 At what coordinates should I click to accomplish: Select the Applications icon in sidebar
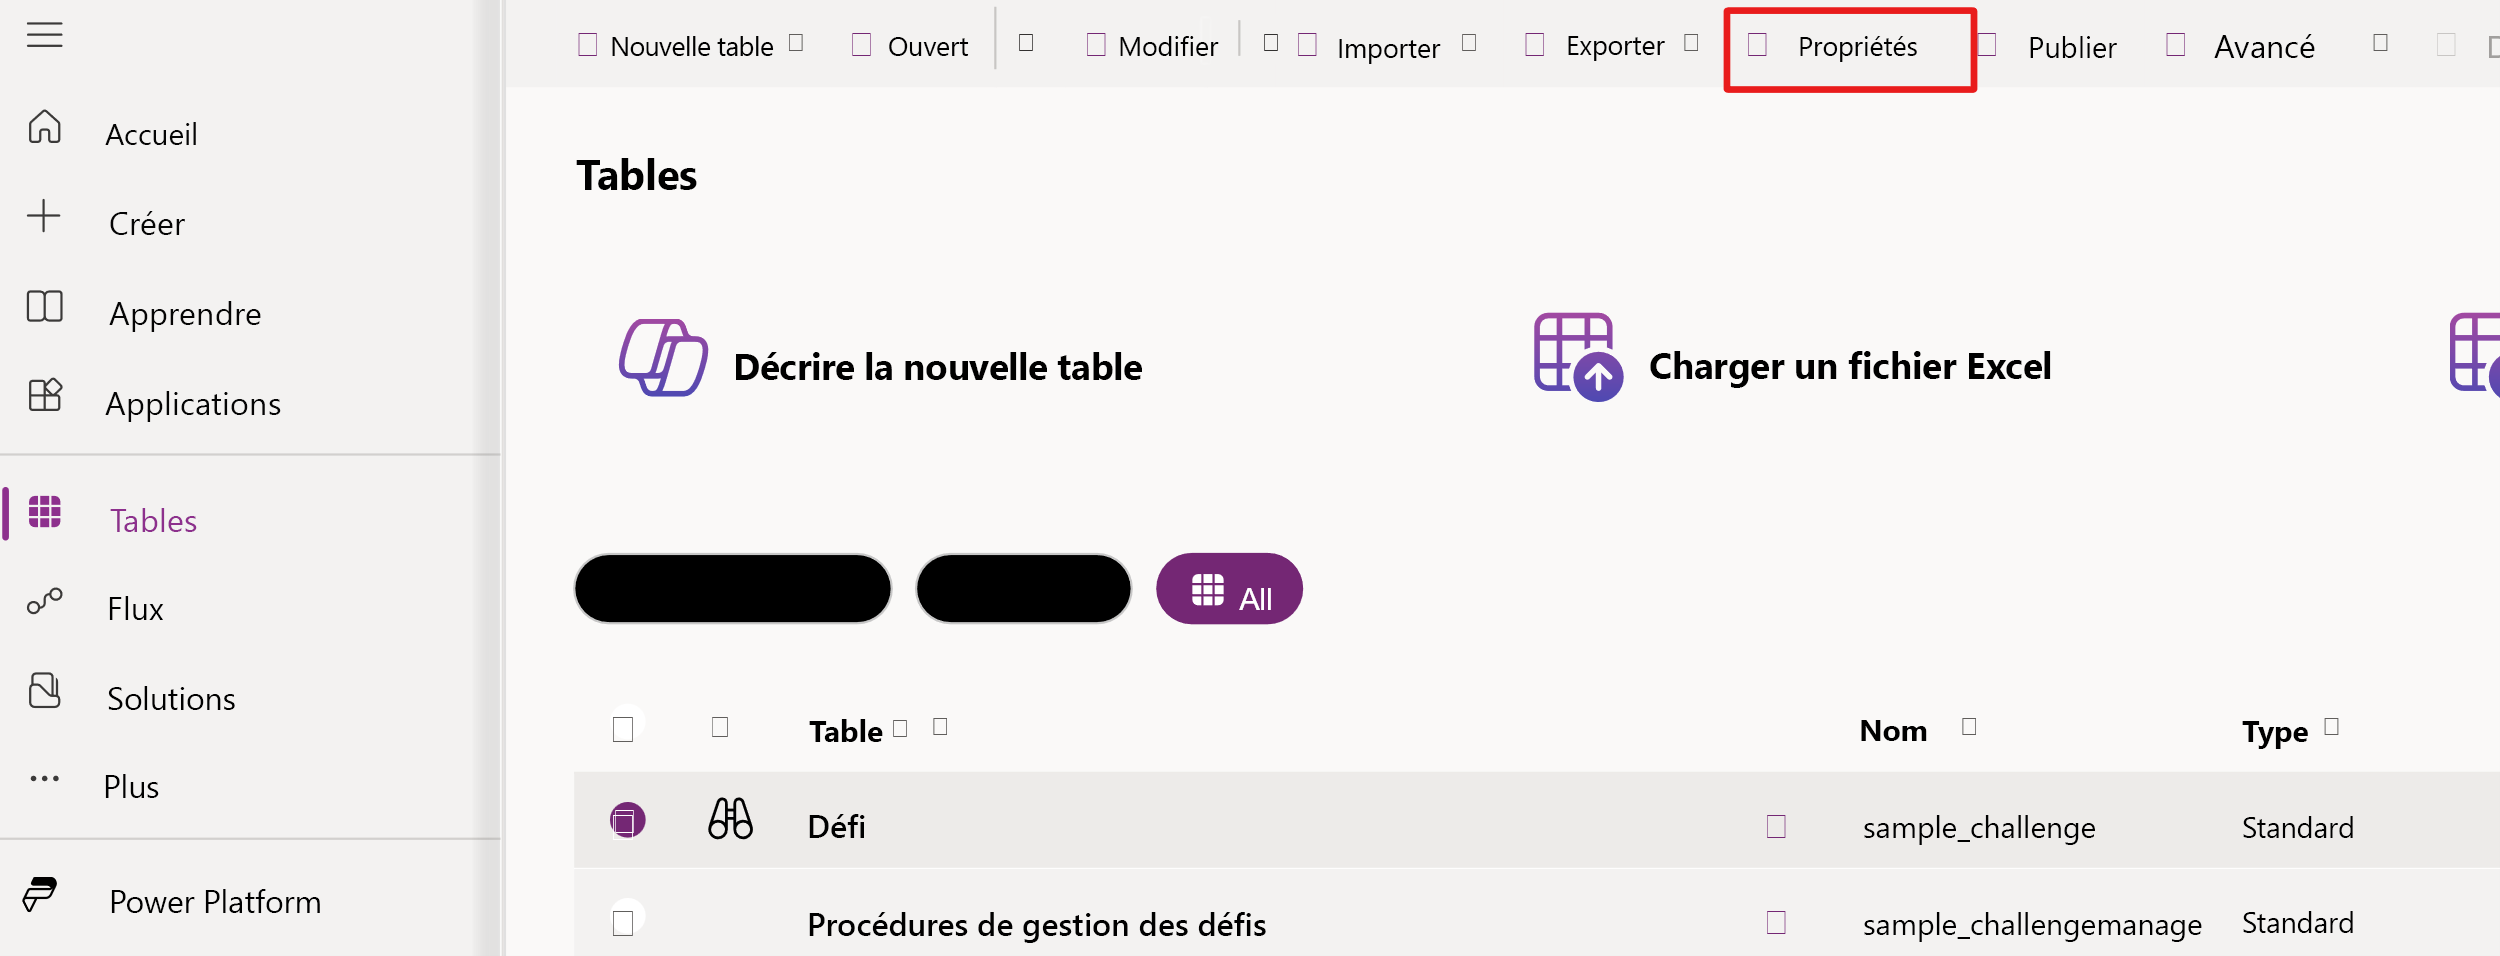click(44, 396)
